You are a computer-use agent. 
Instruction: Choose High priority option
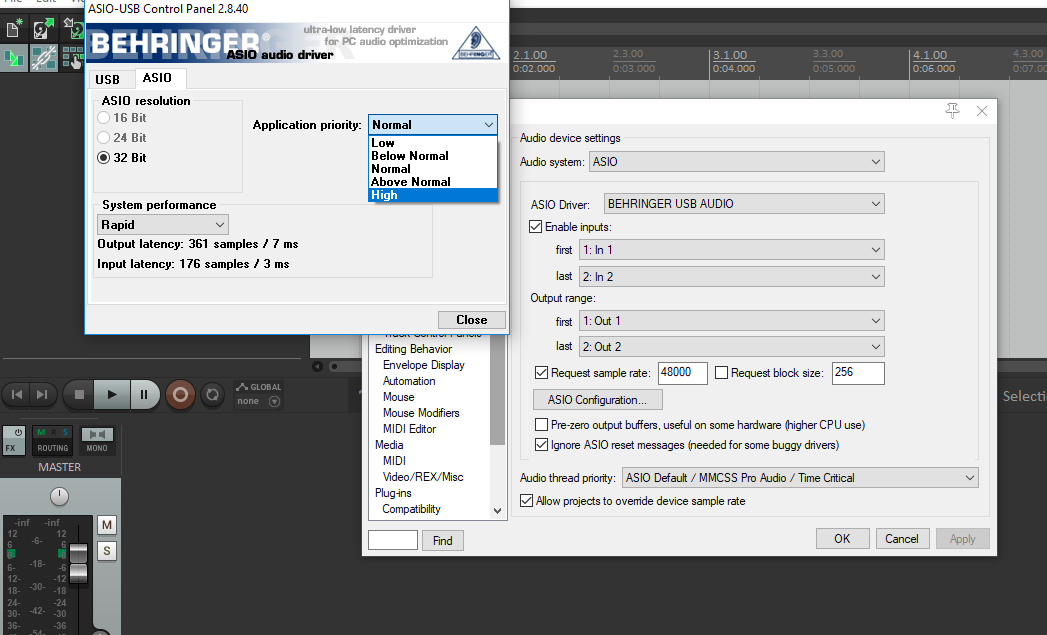[x=433, y=195]
